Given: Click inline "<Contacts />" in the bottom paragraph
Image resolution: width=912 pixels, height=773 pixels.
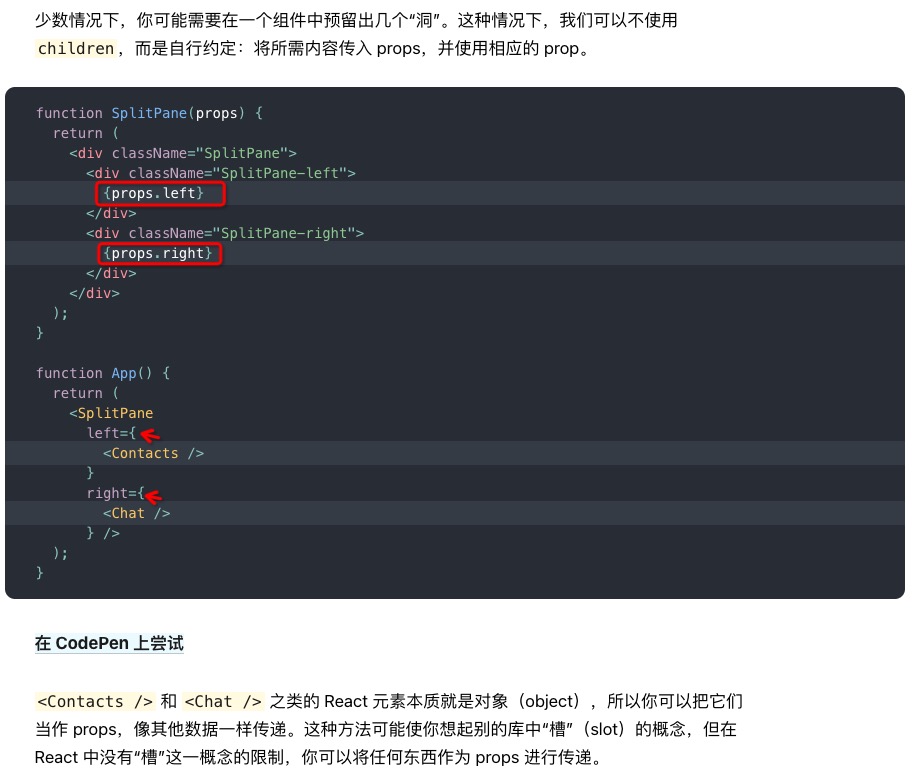Looking at the screenshot, I should (x=95, y=701).
